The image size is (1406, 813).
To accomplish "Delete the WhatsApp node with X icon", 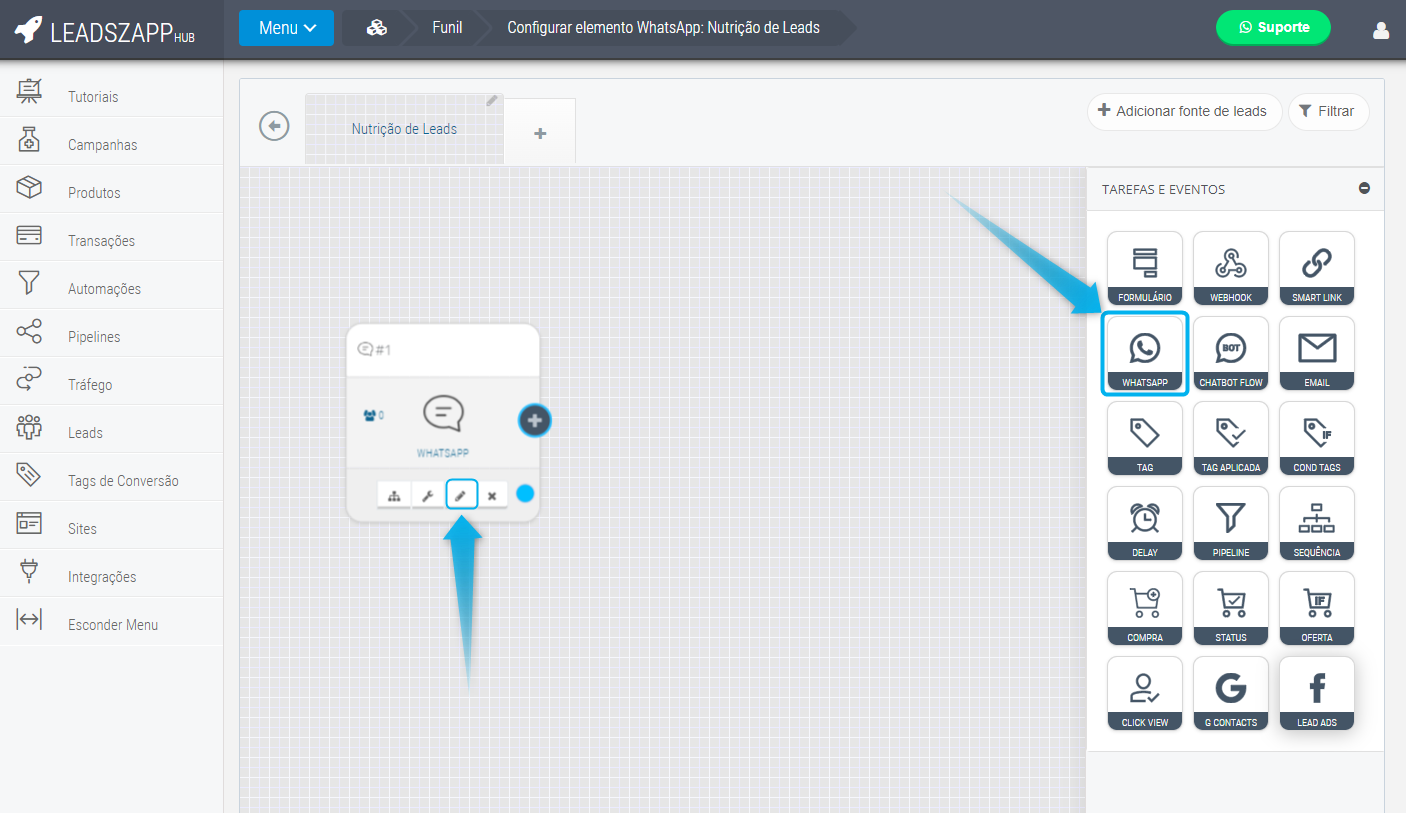I will pos(492,495).
